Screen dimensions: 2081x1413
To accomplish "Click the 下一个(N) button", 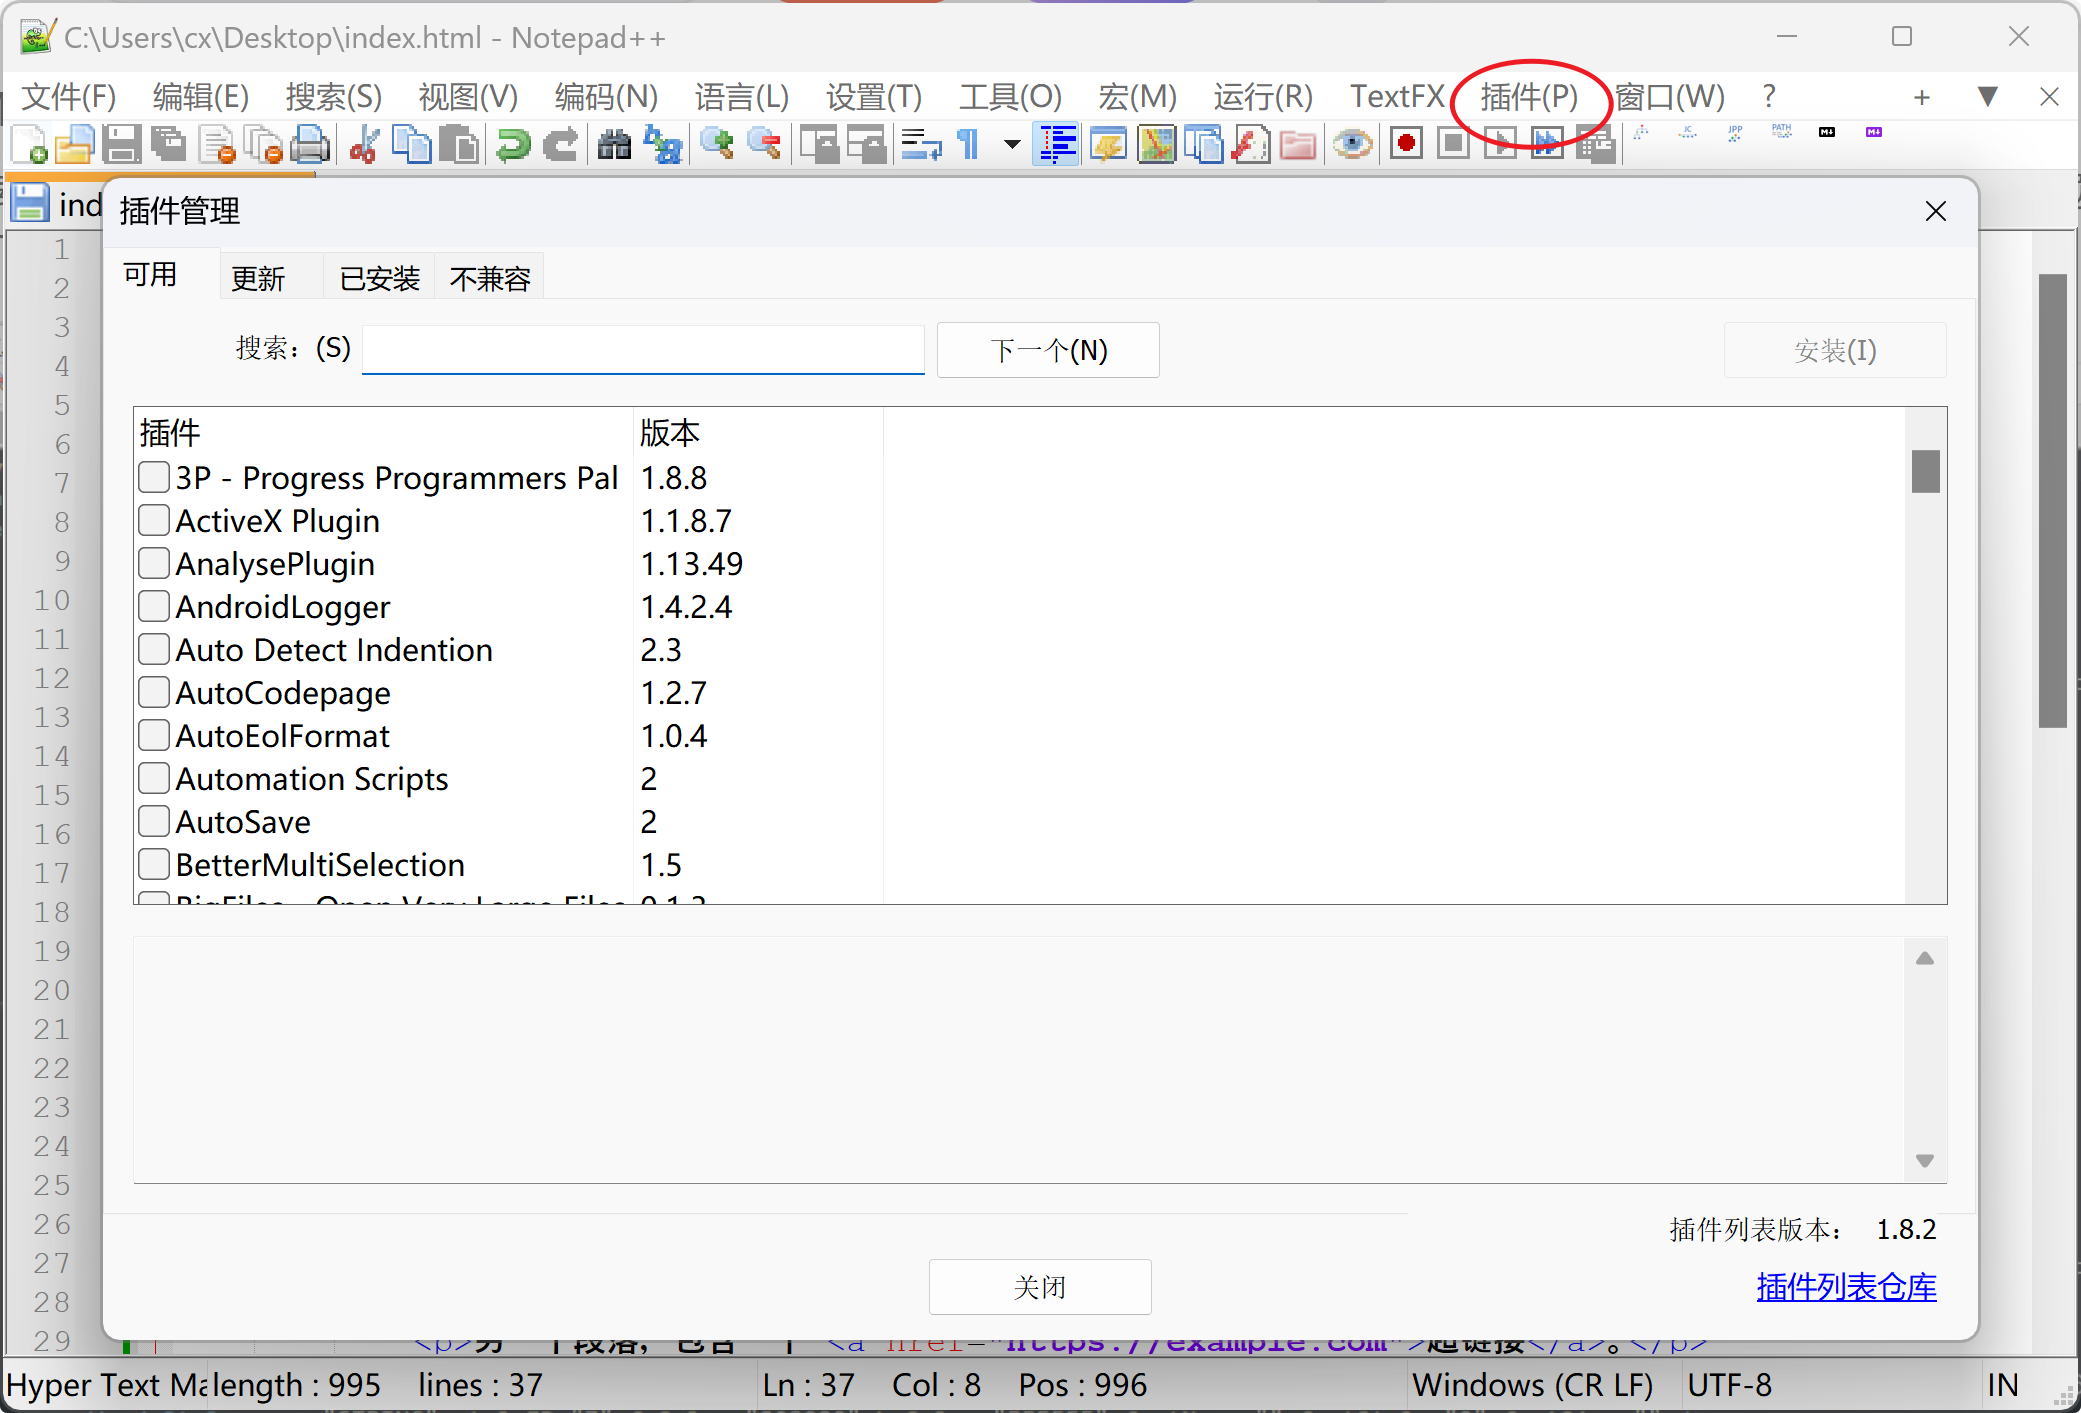I will [x=1048, y=351].
